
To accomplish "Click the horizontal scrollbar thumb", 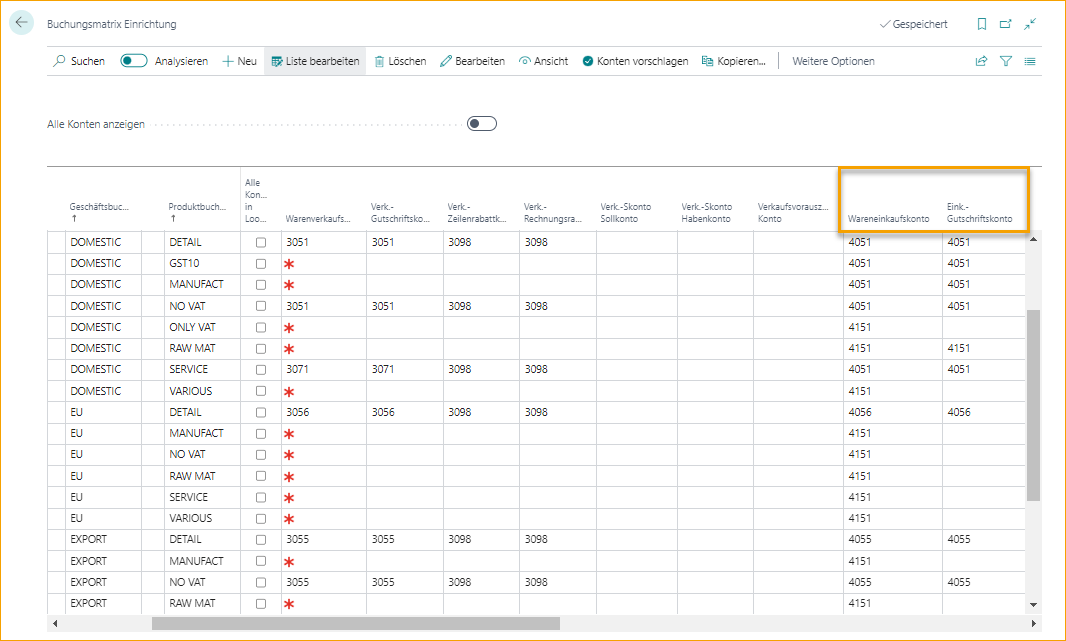I will tap(355, 623).
